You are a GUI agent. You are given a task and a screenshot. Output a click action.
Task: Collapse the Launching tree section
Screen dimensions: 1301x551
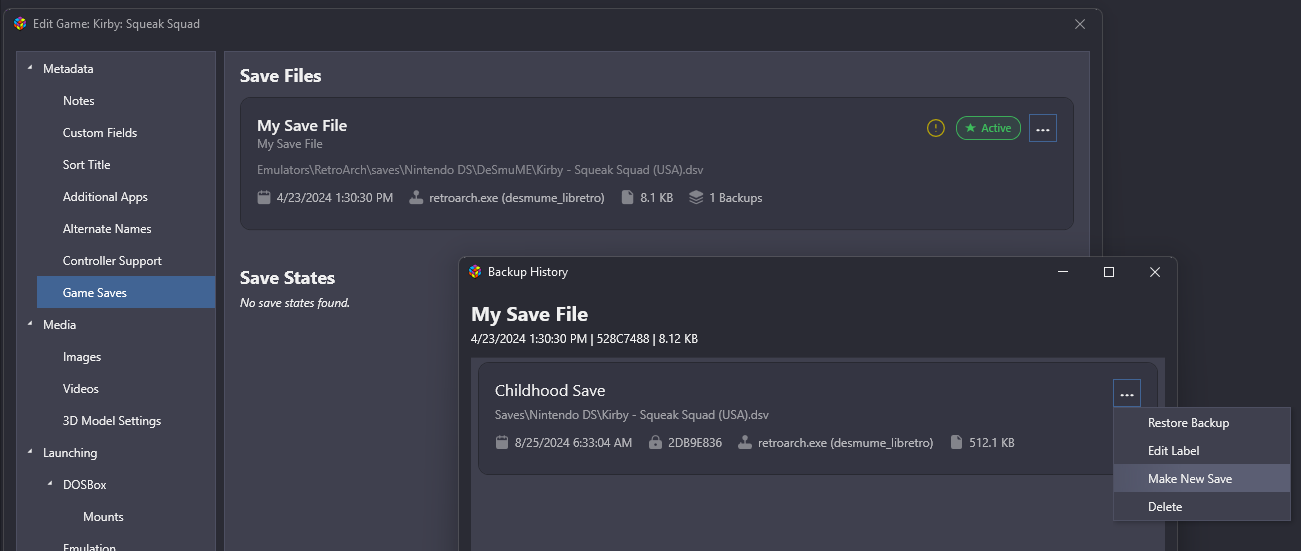click(x=29, y=452)
